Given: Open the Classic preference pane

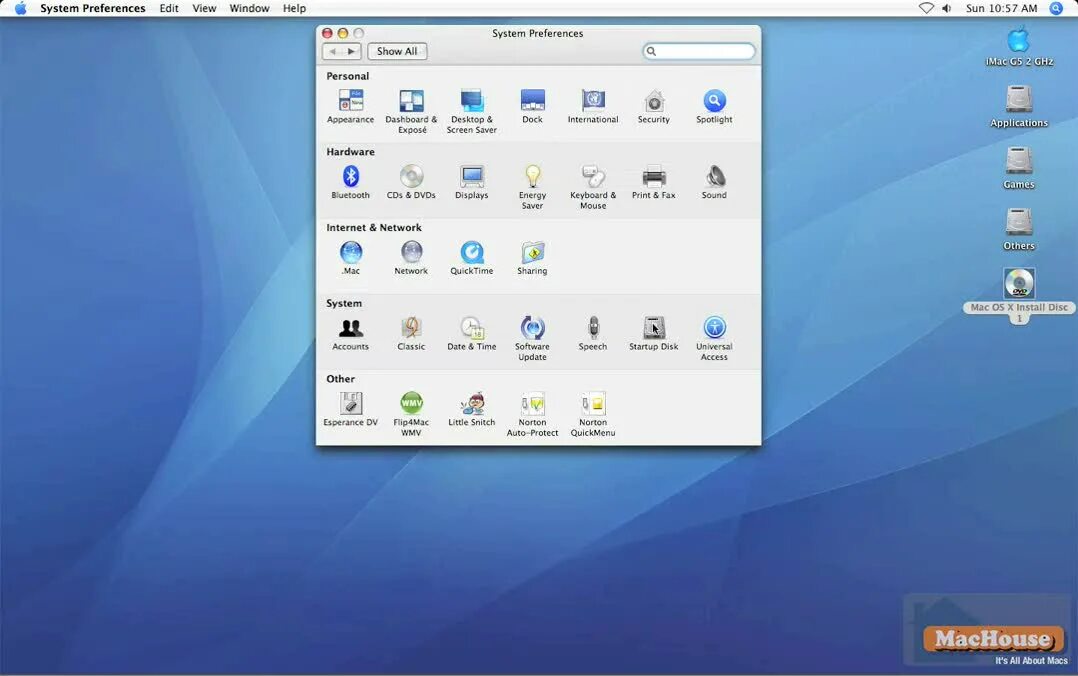Looking at the screenshot, I should [x=411, y=334].
